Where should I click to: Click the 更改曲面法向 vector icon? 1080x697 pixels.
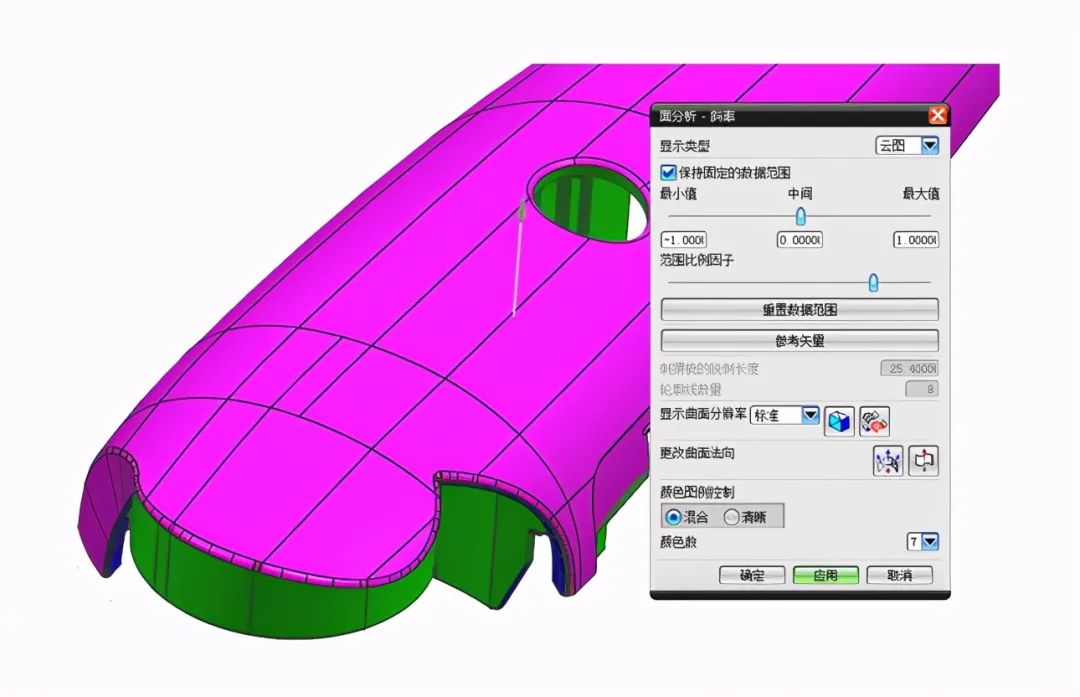click(888, 461)
